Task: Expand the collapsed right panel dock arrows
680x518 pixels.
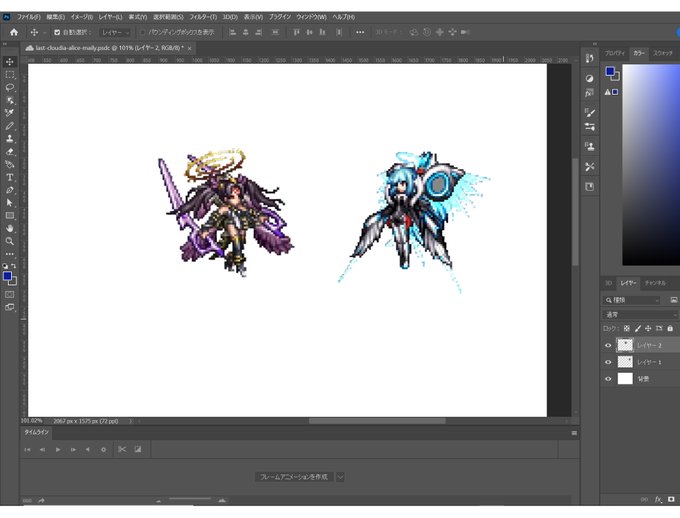Action: 595,44
